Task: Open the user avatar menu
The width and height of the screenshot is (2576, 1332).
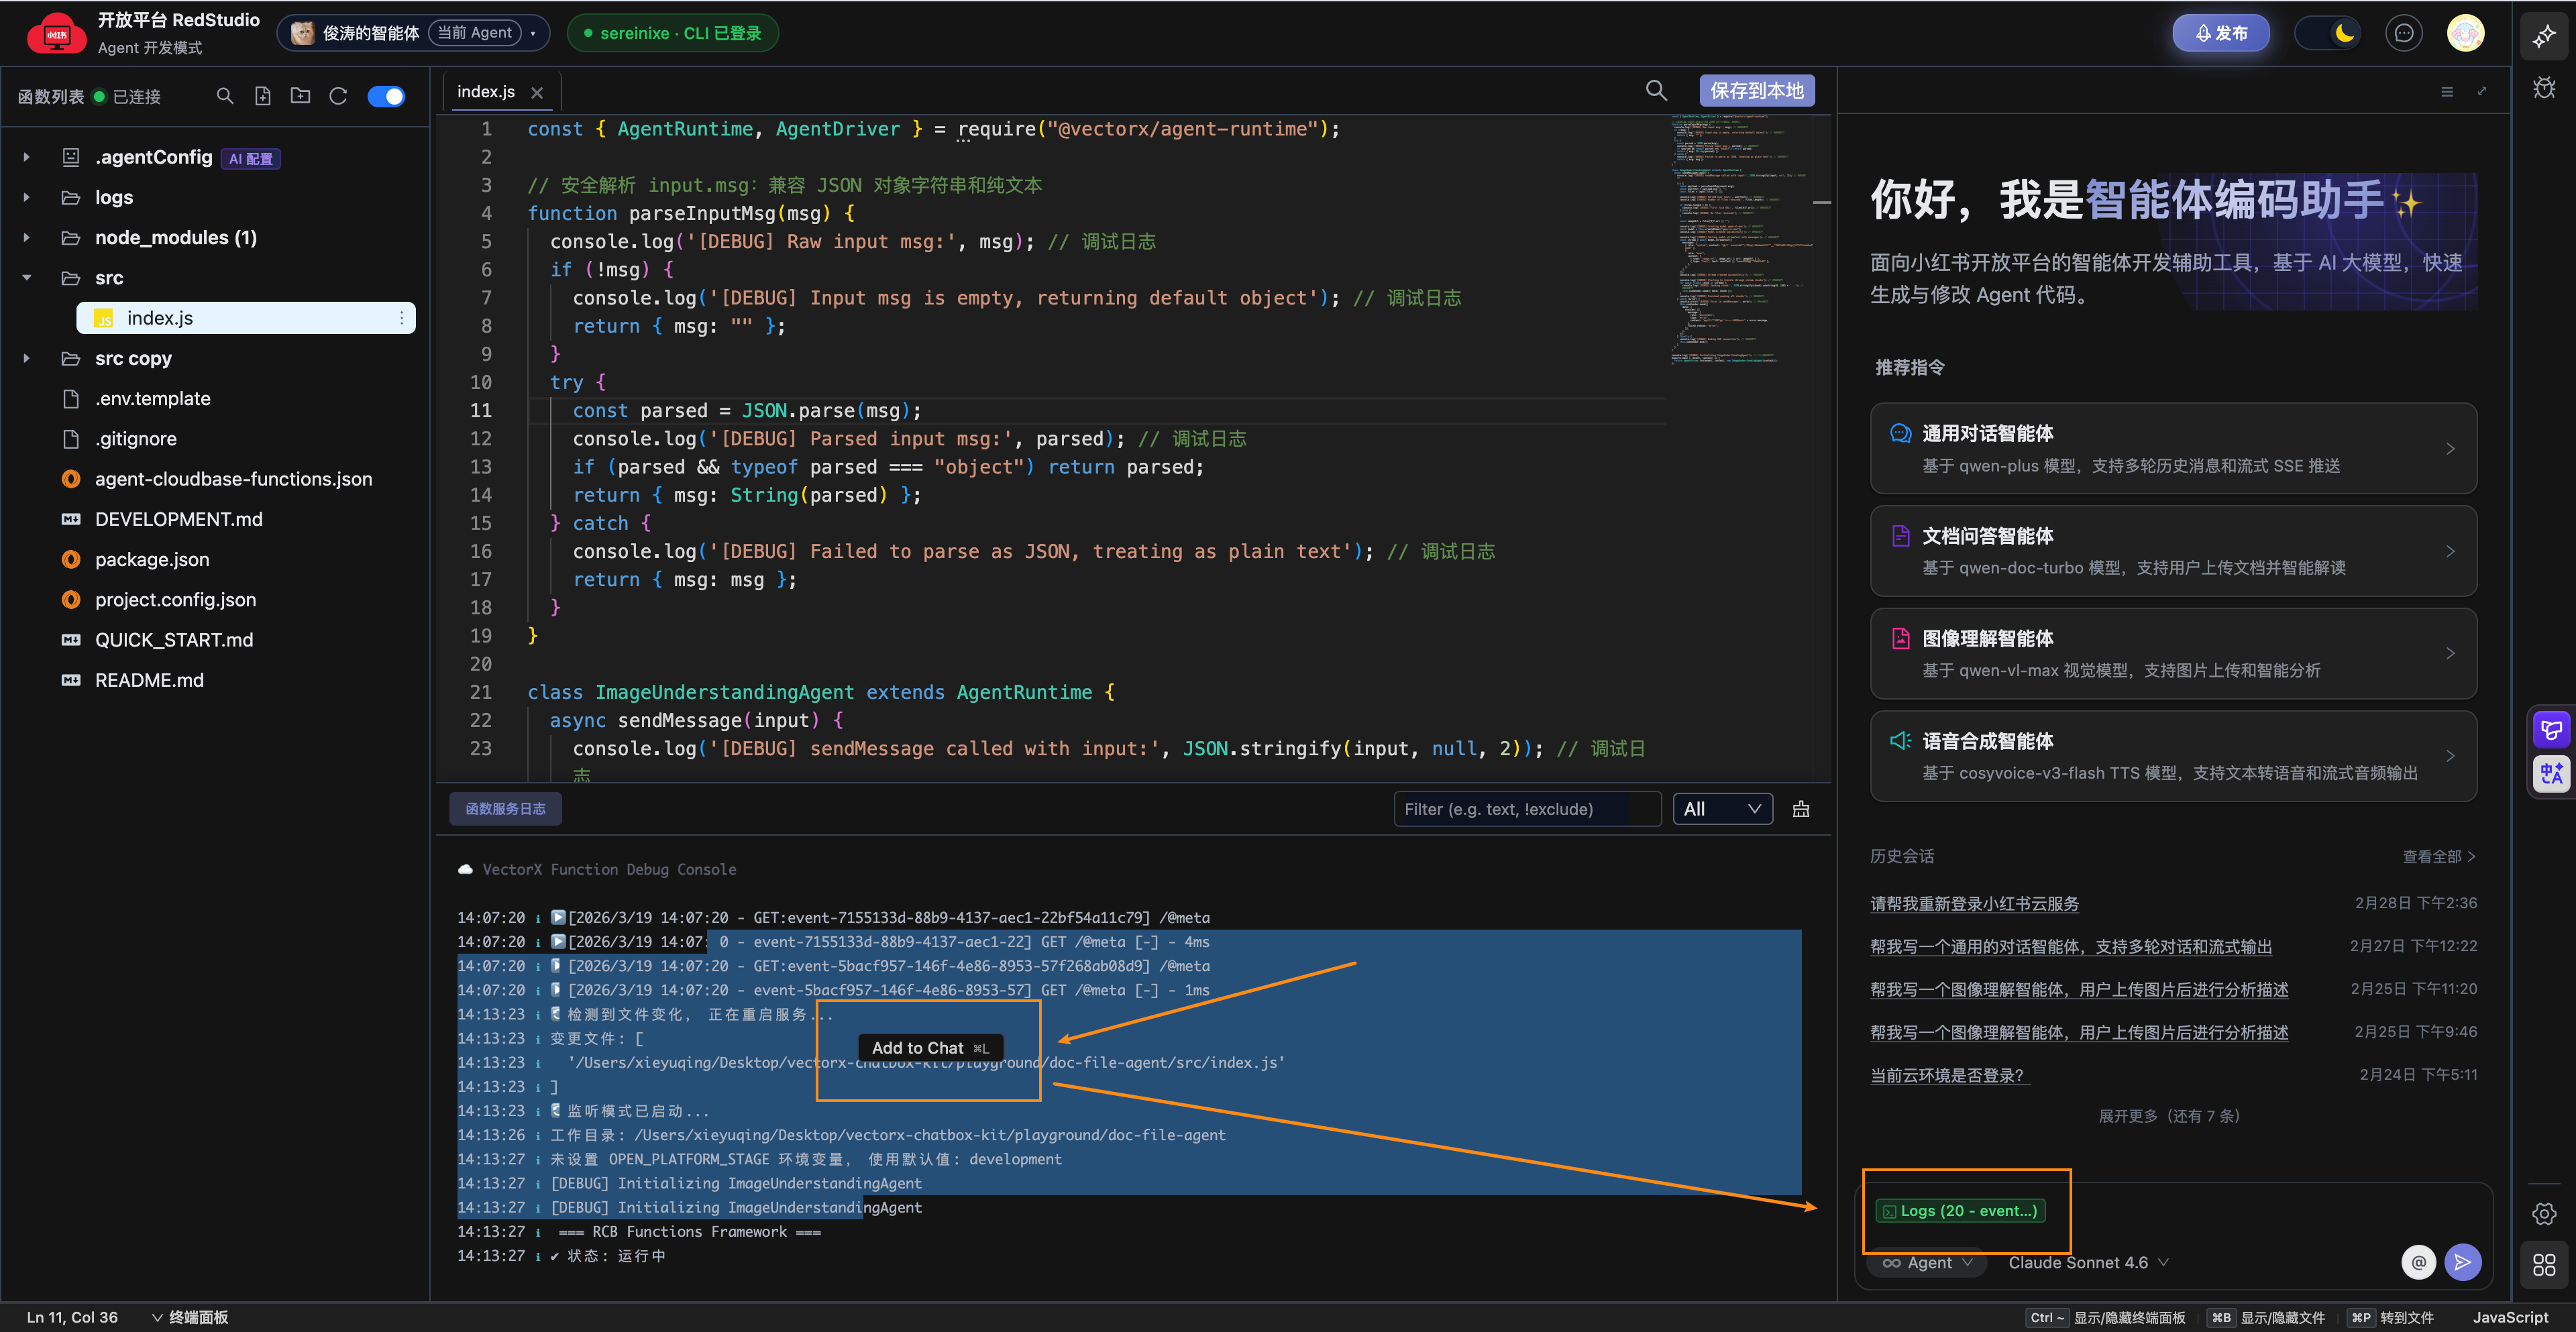Action: (x=2465, y=33)
